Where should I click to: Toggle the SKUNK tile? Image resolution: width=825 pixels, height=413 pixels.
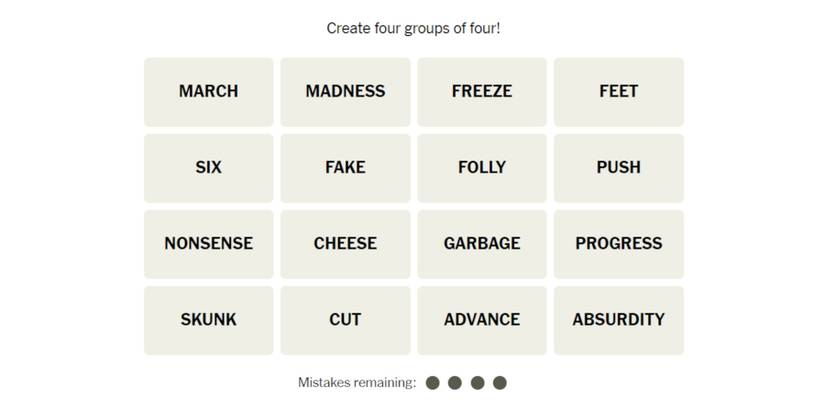pos(208,320)
